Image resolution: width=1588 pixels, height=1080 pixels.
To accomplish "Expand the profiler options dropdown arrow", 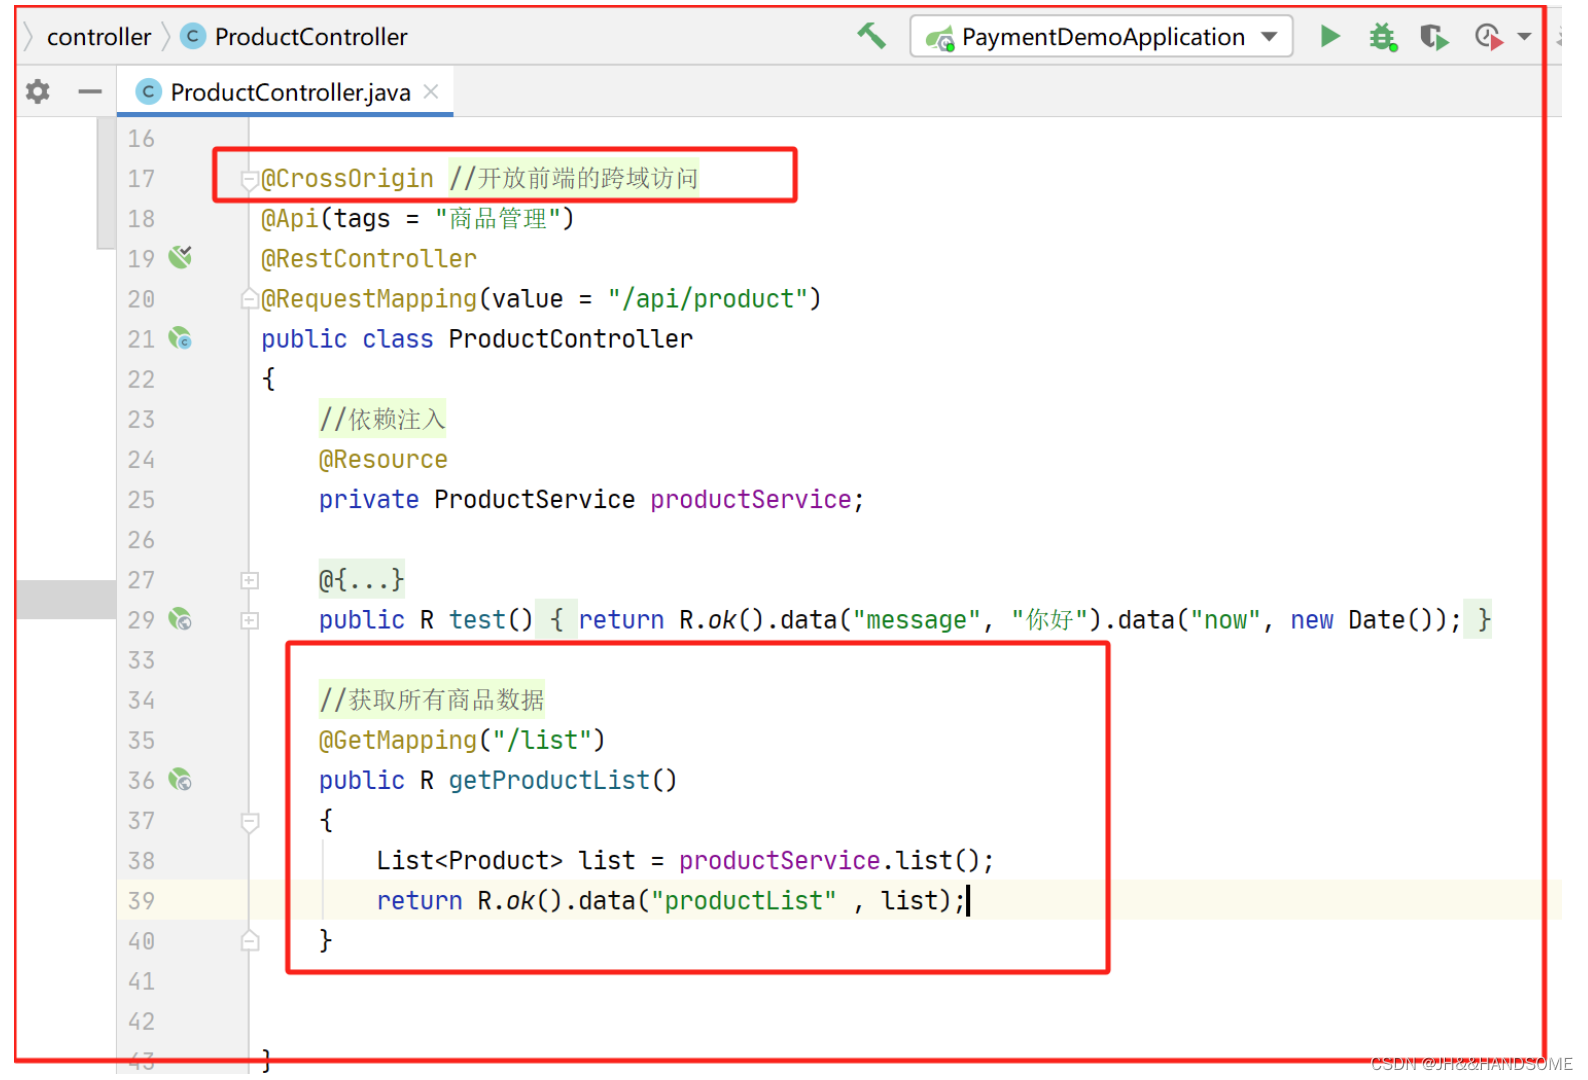I will (1524, 37).
